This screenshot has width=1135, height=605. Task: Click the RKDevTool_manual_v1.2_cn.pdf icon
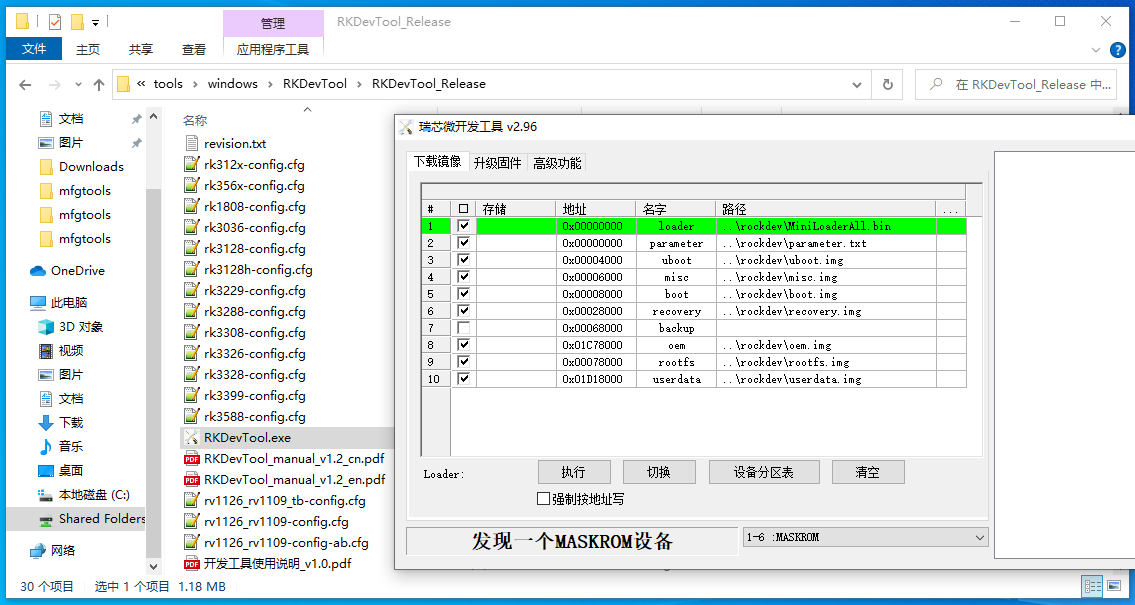pyautogui.click(x=192, y=459)
